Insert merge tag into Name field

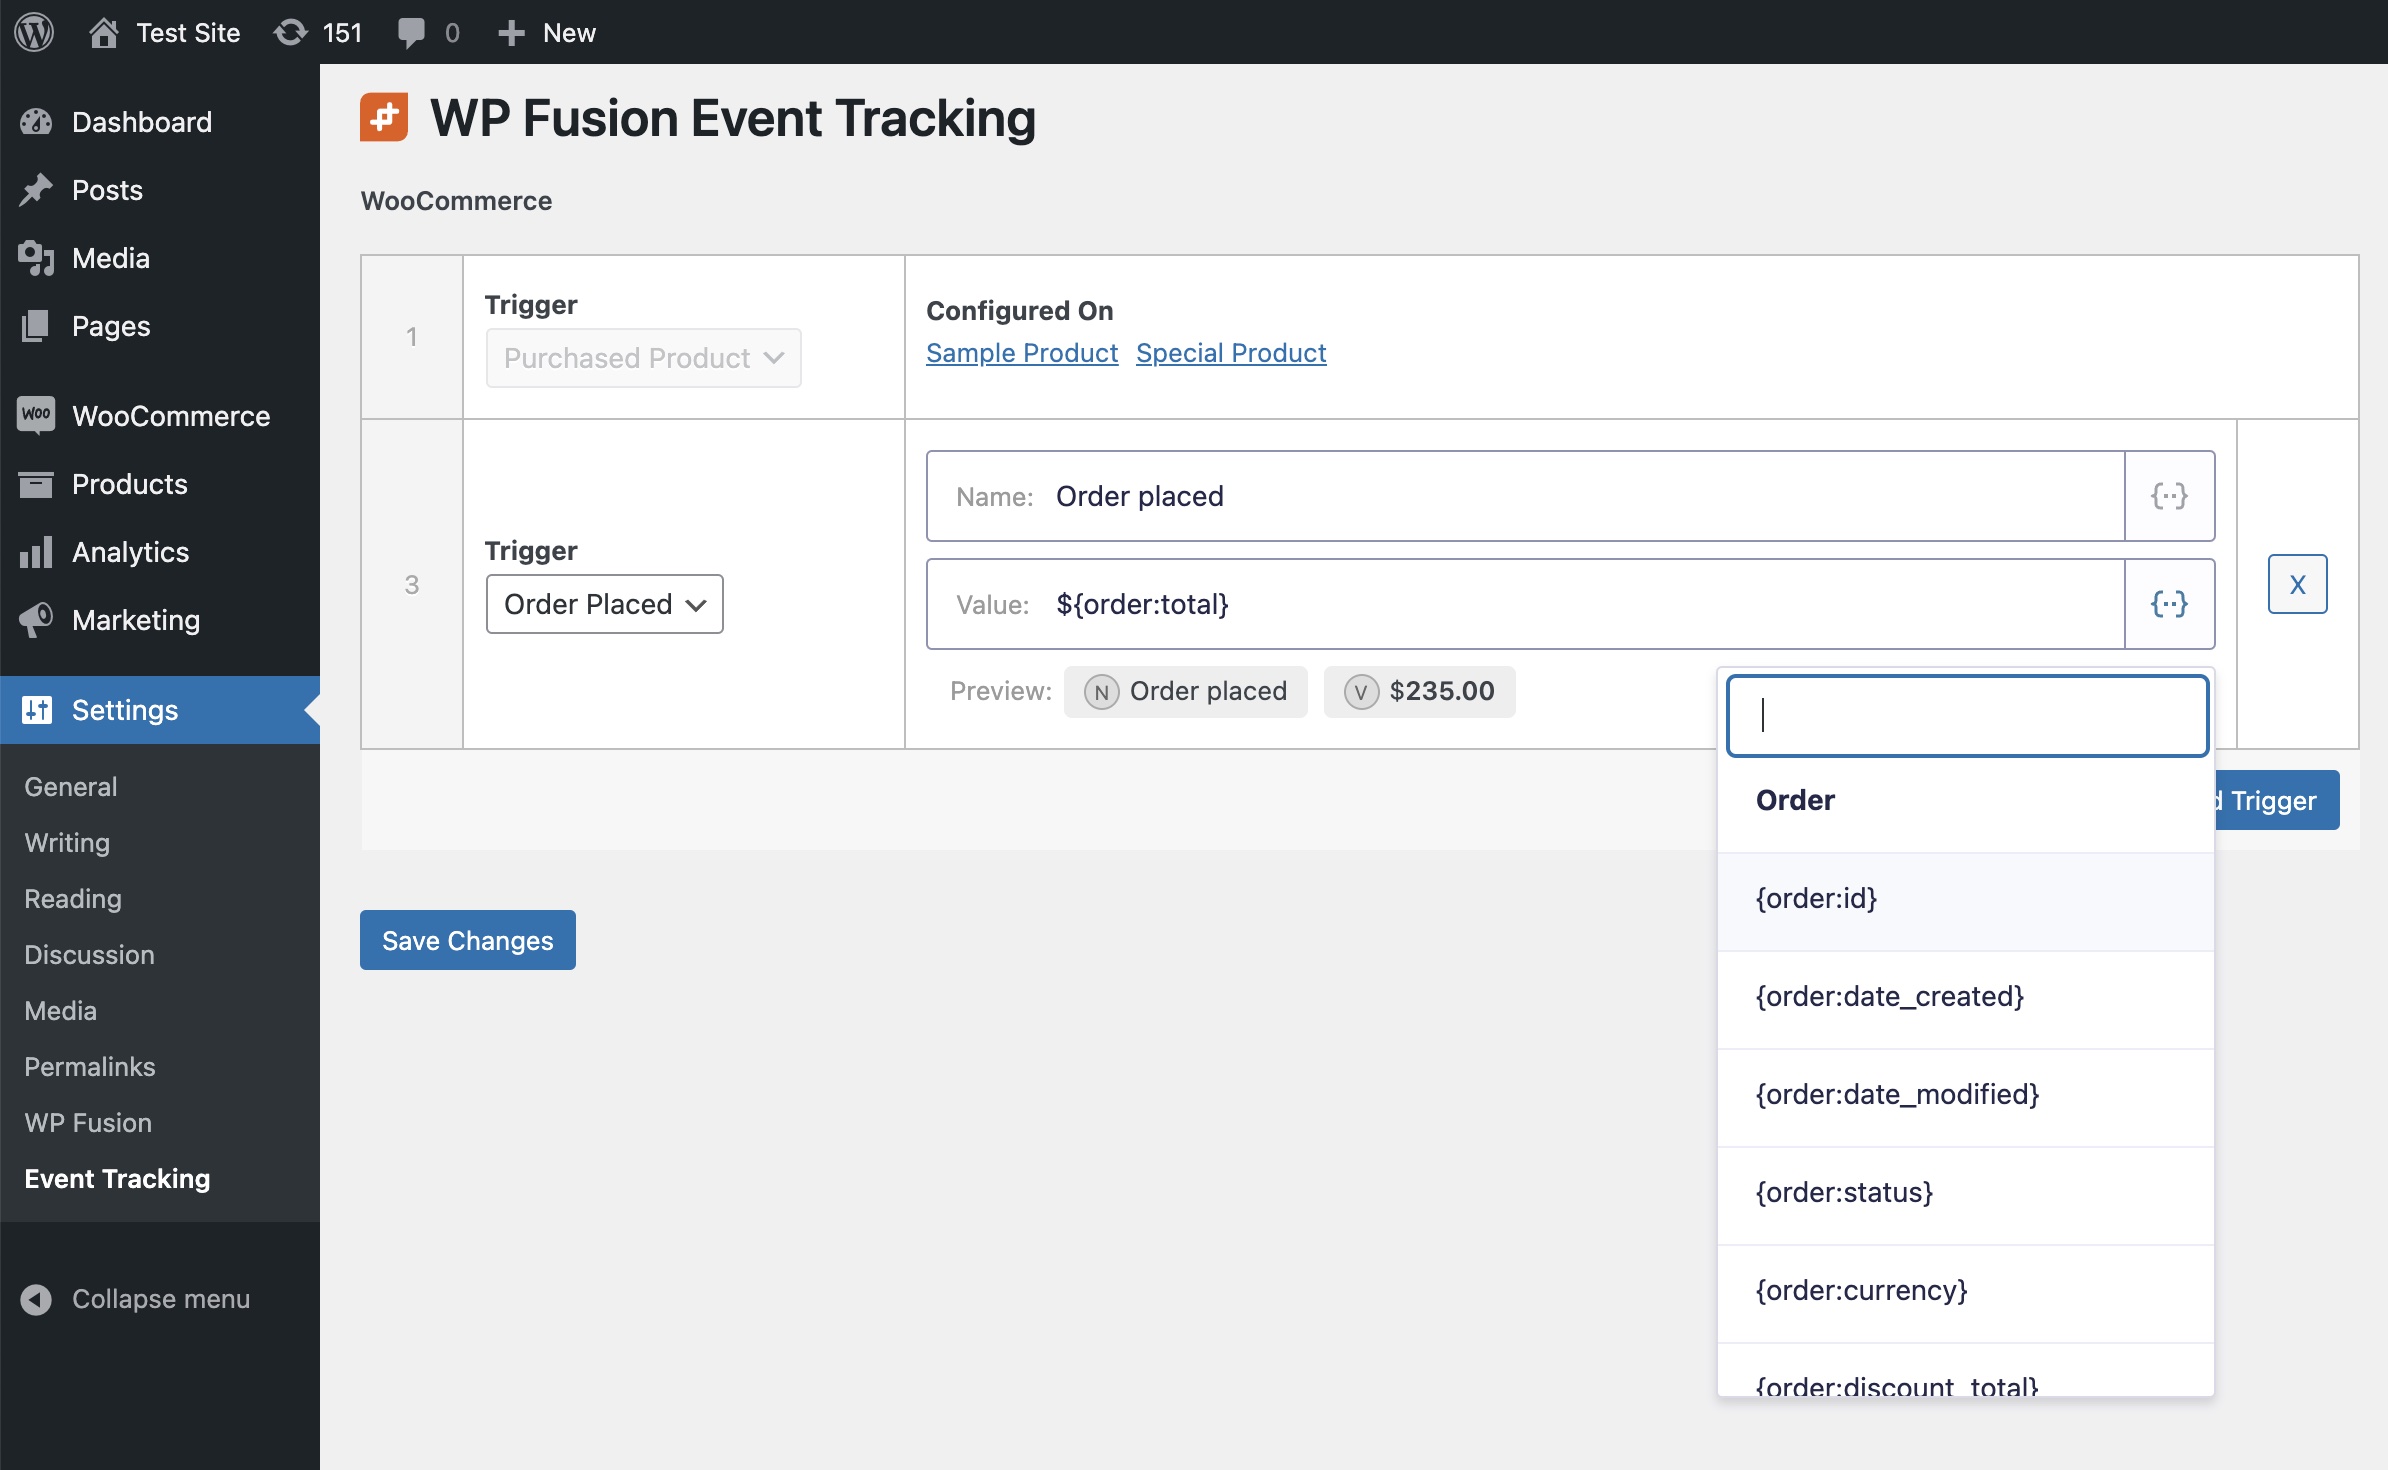[x=2168, y=496]
